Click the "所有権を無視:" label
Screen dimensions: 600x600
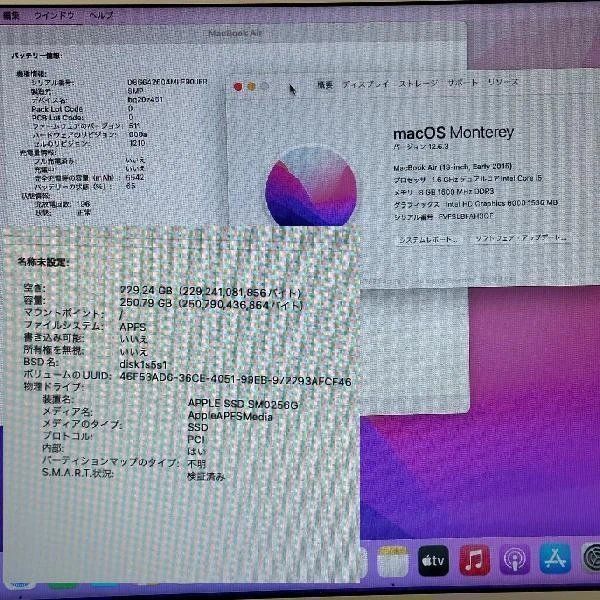54,350
